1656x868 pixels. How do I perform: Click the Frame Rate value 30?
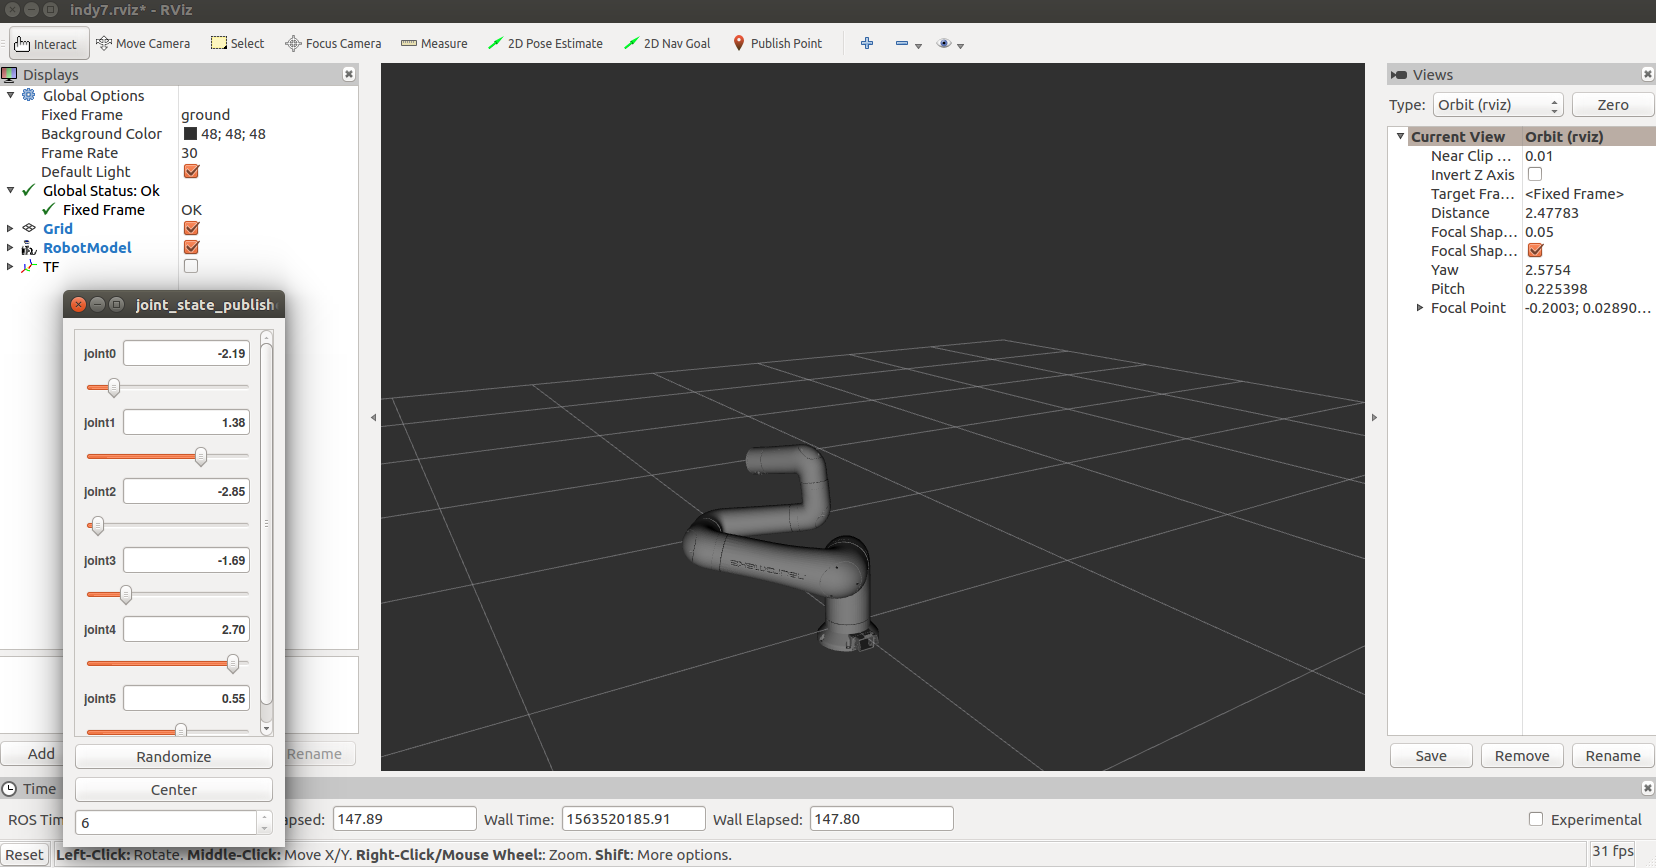coord(190,153)
